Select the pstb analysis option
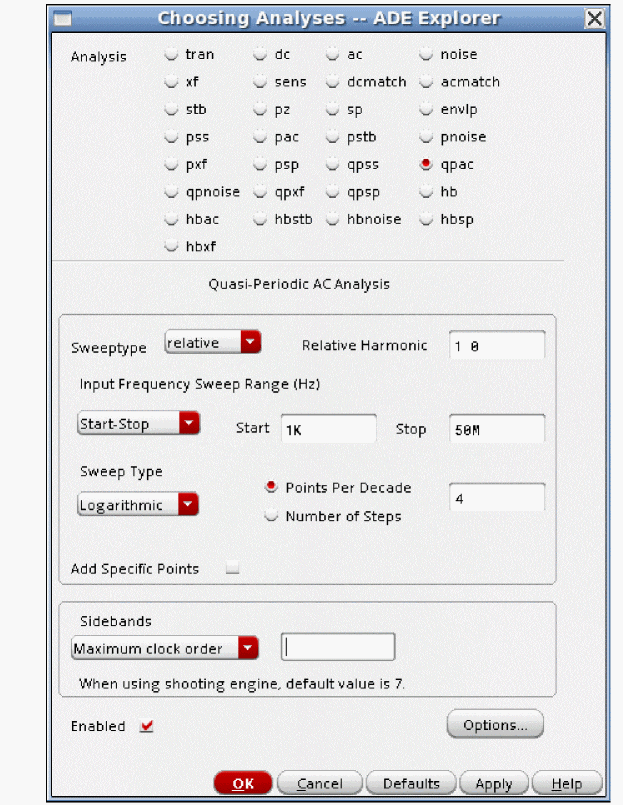The height and width of the screenshot is (805, 623). click(x=332, y=137)
